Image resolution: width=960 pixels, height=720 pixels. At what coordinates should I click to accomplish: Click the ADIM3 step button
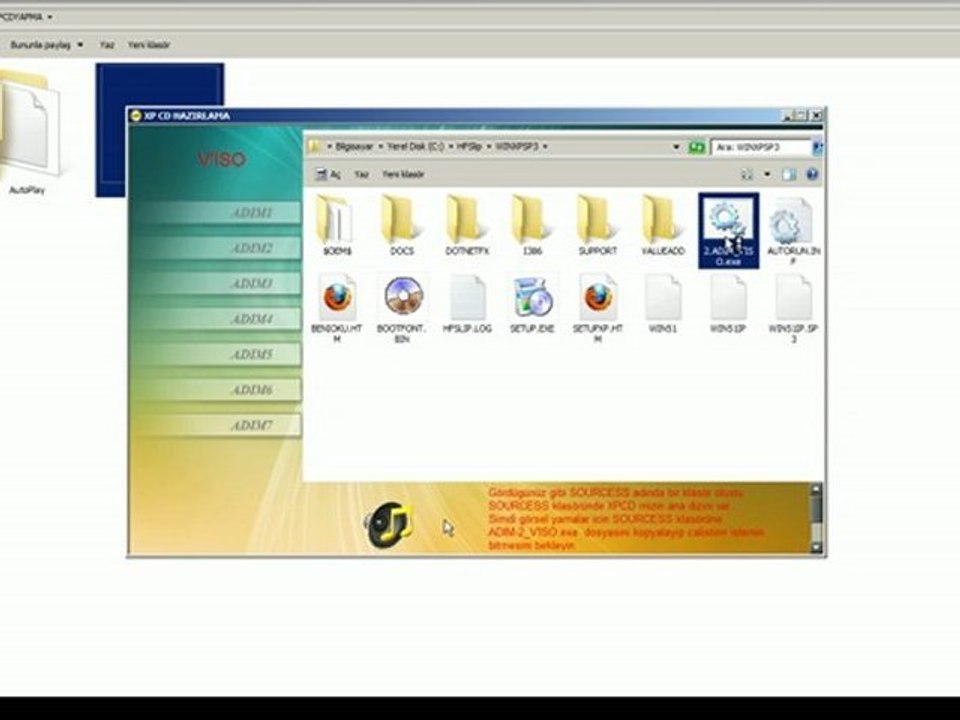pyautogui.click(x=219, y=284)
